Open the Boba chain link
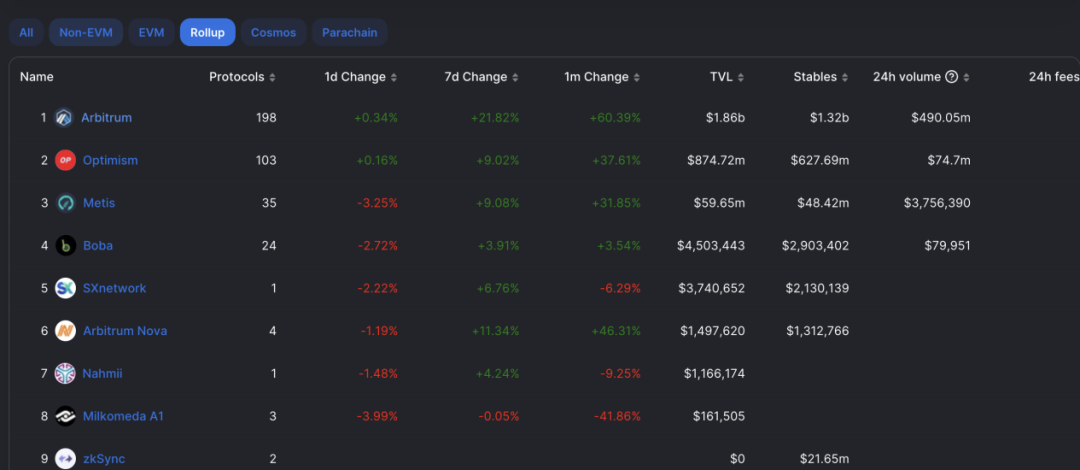 98,246
